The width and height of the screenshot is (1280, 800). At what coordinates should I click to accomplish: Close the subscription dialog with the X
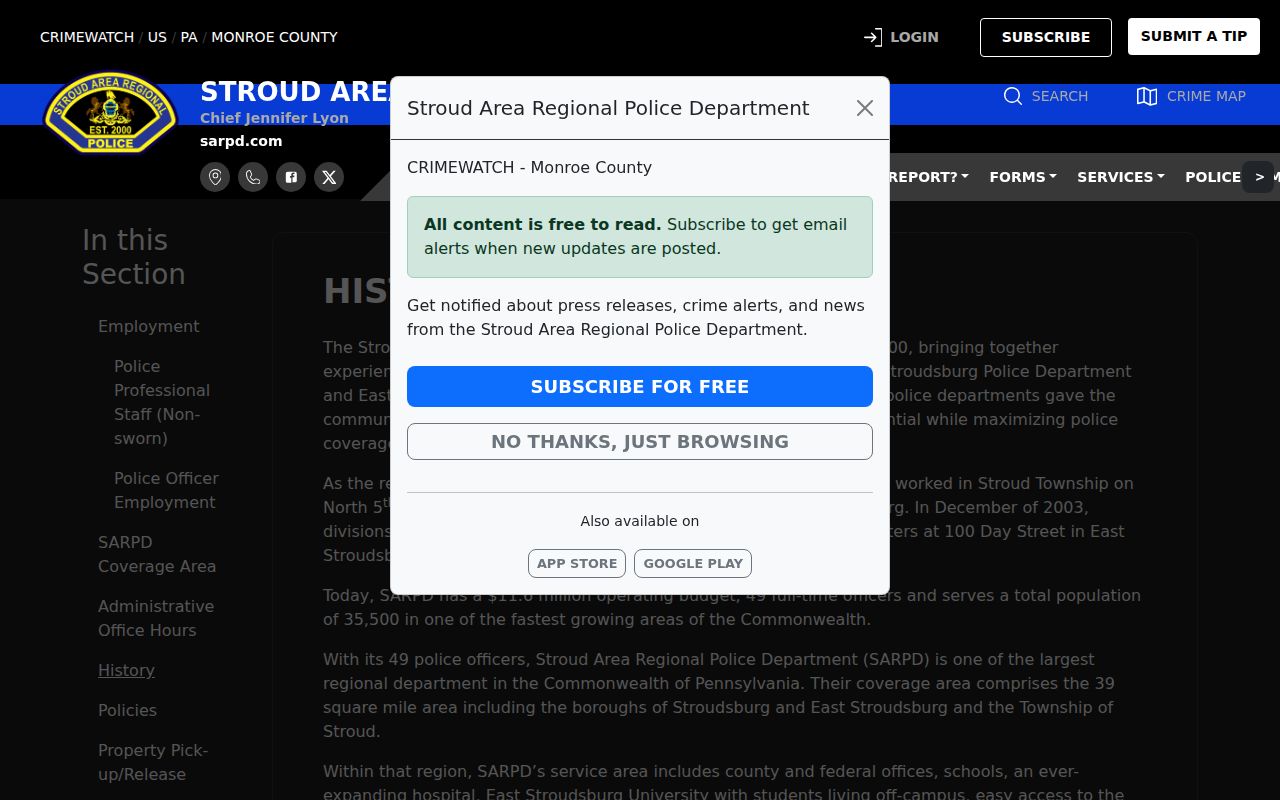tap(865, 108)
